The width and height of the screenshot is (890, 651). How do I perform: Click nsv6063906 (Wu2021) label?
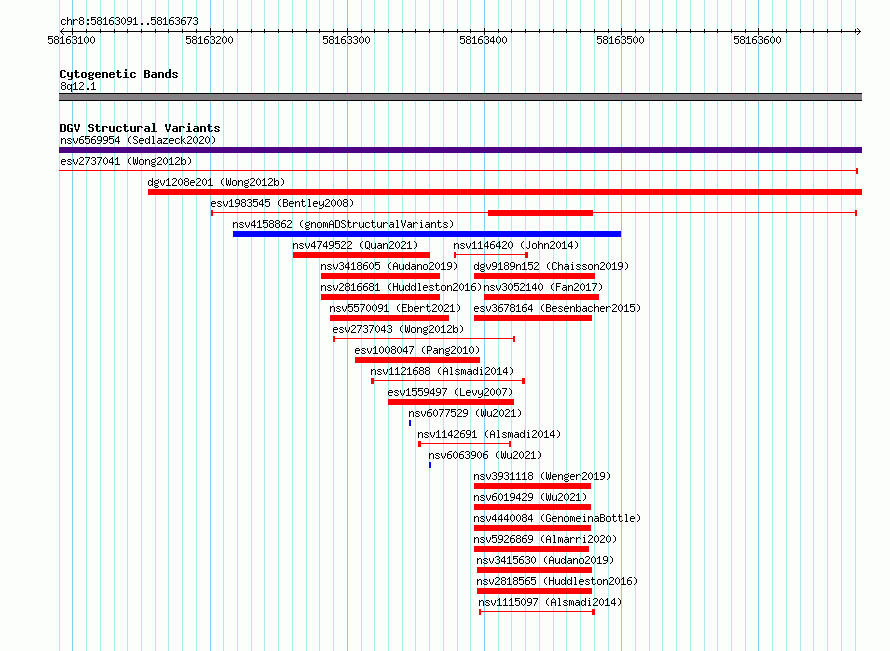(485, 455)
